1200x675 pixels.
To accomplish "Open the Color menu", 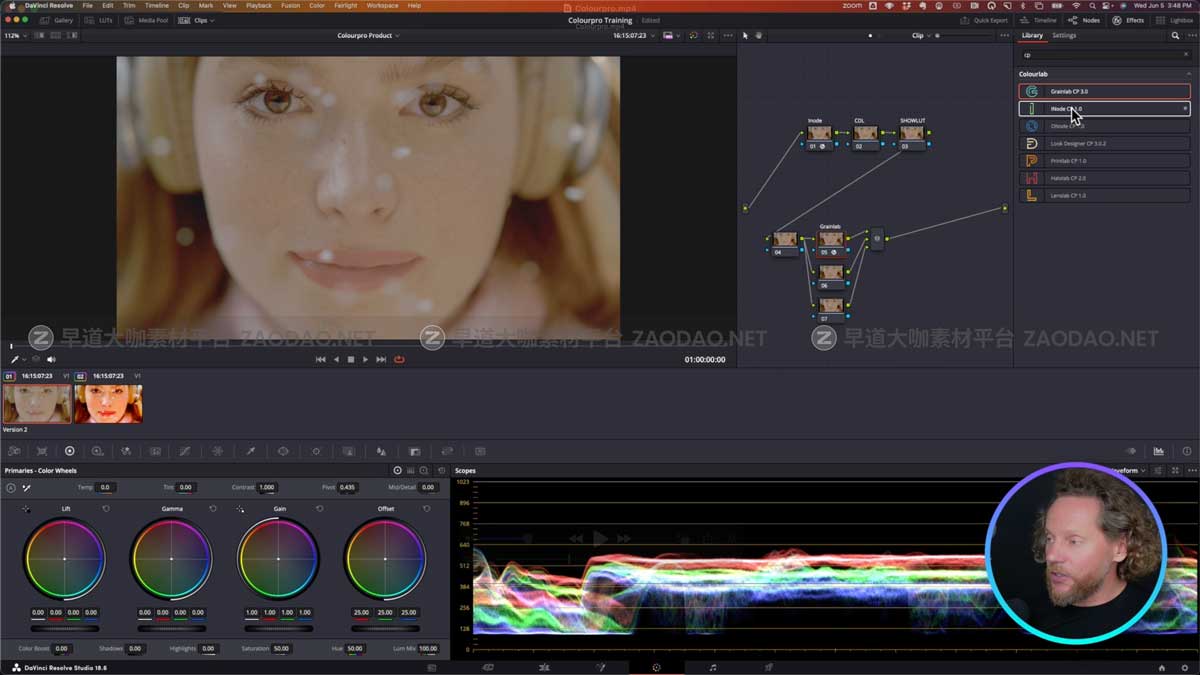I will tap(316, 6).
